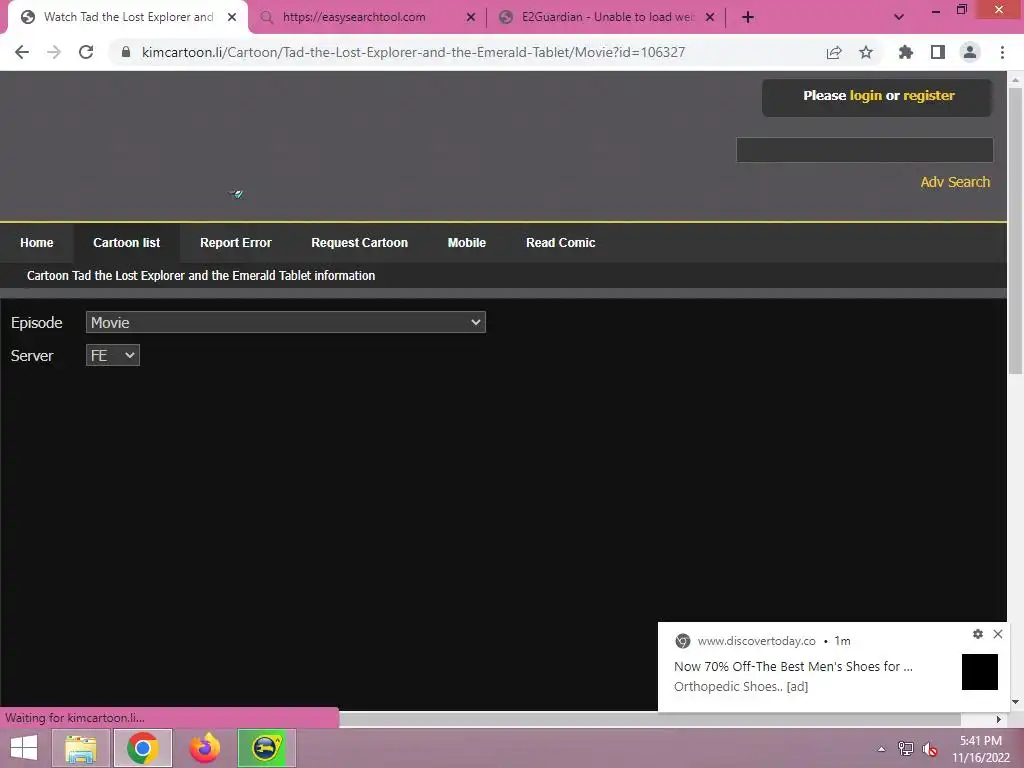This screenshot has height=768, width=1024.
Task: Open Report Error page
Action: coord(236,242)
